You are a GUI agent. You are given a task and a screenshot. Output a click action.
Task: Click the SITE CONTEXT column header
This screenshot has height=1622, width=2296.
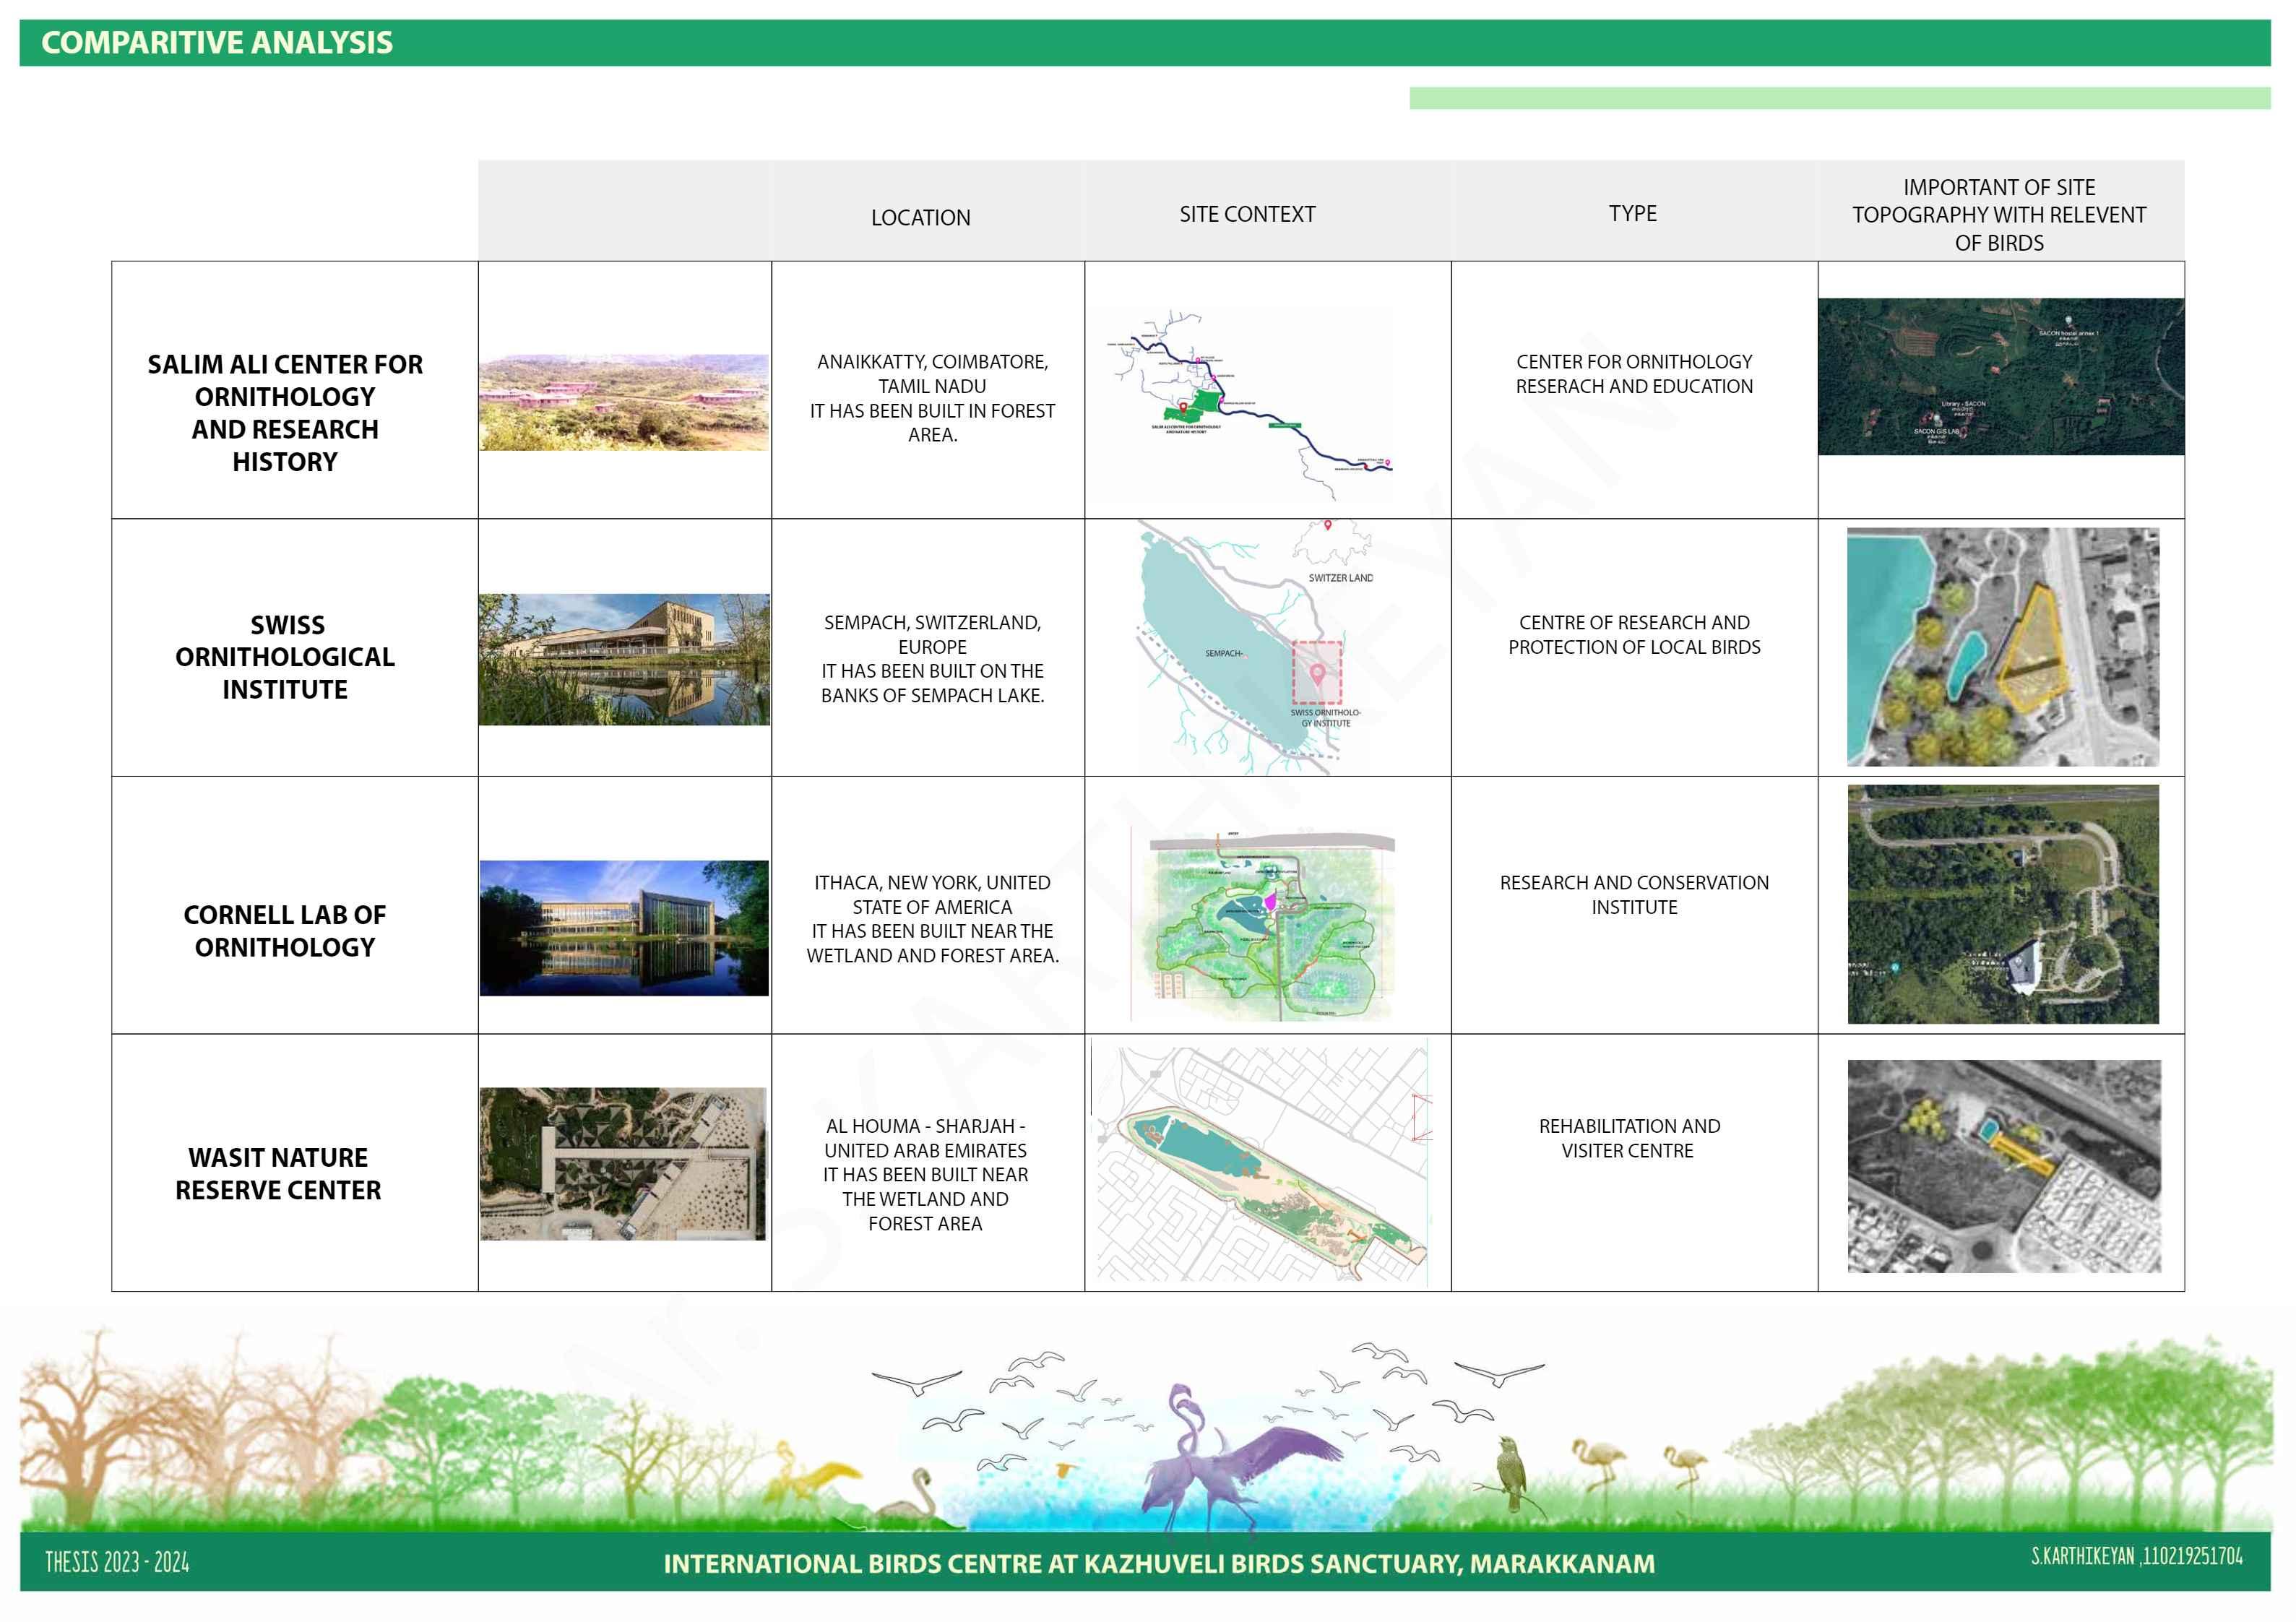[x=1247, y=214]
